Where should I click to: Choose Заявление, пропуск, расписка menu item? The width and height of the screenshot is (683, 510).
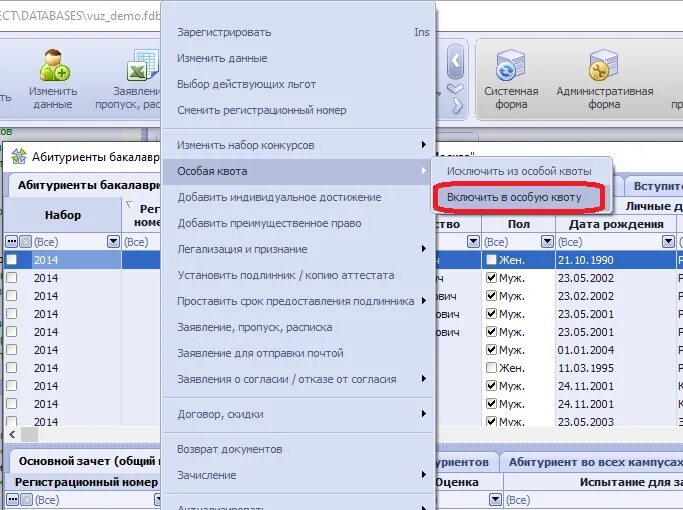coord(298,327)
